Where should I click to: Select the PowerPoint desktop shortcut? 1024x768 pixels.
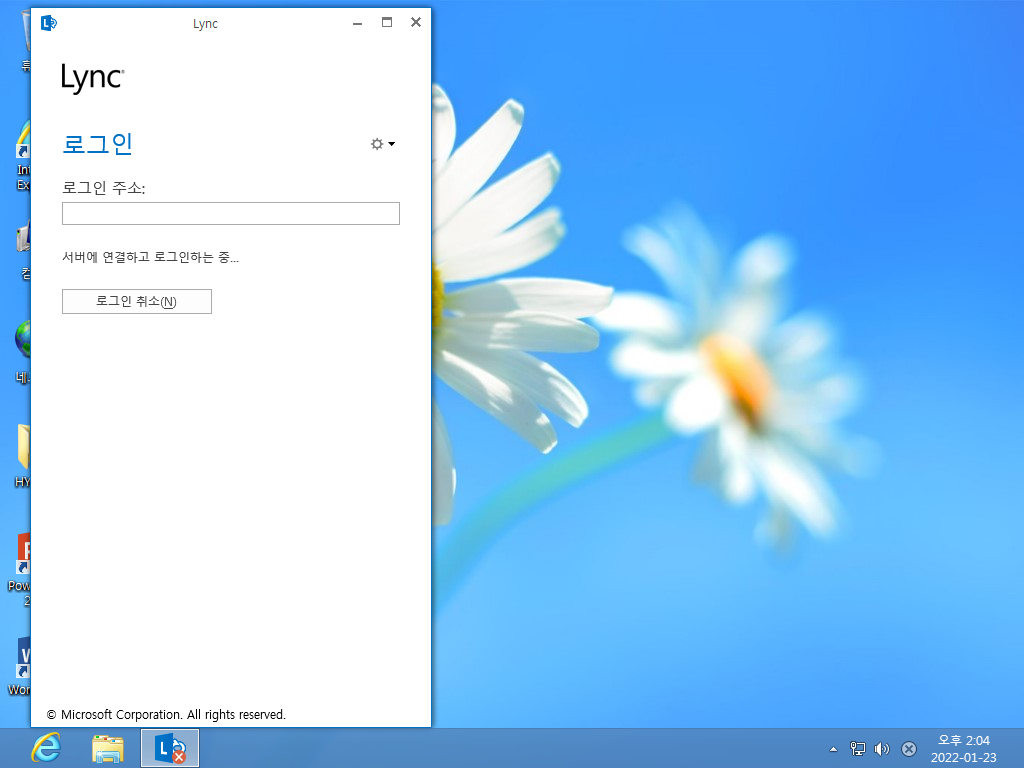(20, 569)
